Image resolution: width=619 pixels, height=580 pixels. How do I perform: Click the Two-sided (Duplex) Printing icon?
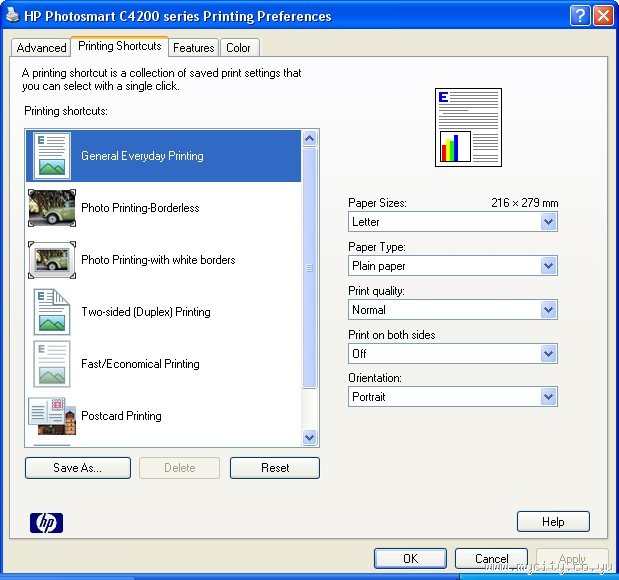[52, 312]
